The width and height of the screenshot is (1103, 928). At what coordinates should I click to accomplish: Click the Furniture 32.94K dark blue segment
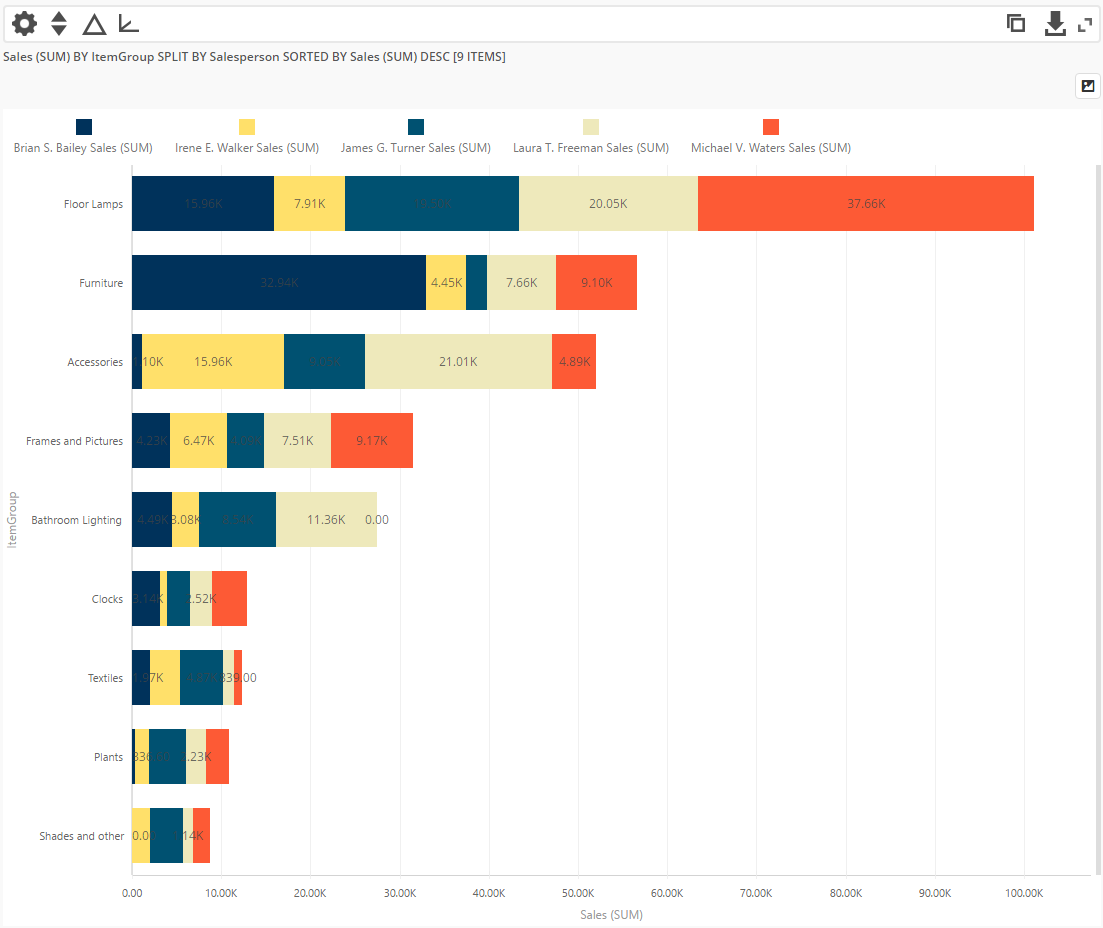(x=278, y=283)
